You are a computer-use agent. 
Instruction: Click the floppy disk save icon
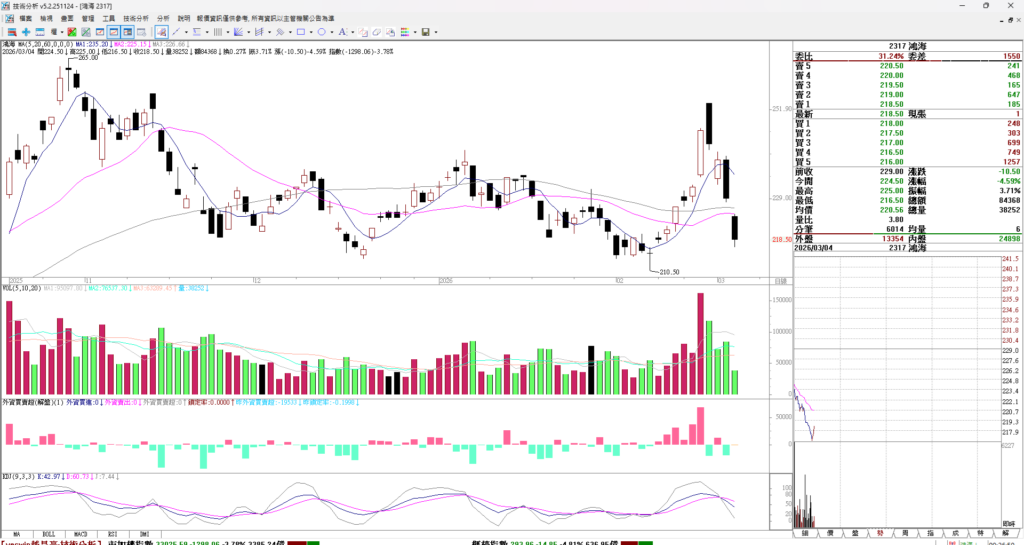click(425, 32)
